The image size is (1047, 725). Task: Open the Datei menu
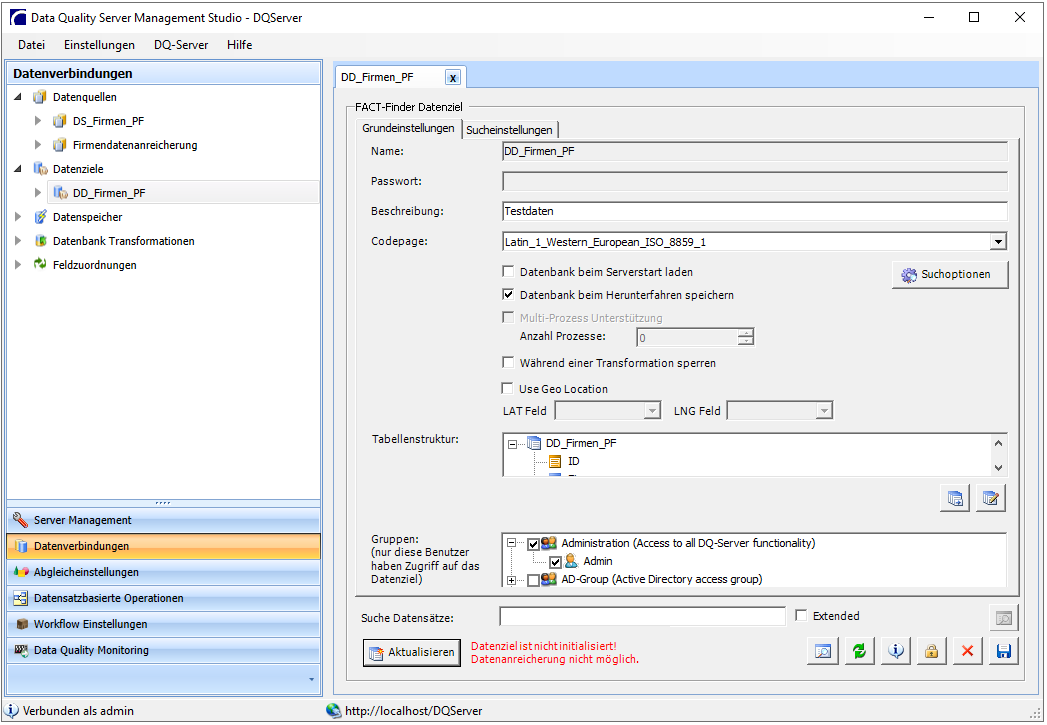[x=31, y=45]
